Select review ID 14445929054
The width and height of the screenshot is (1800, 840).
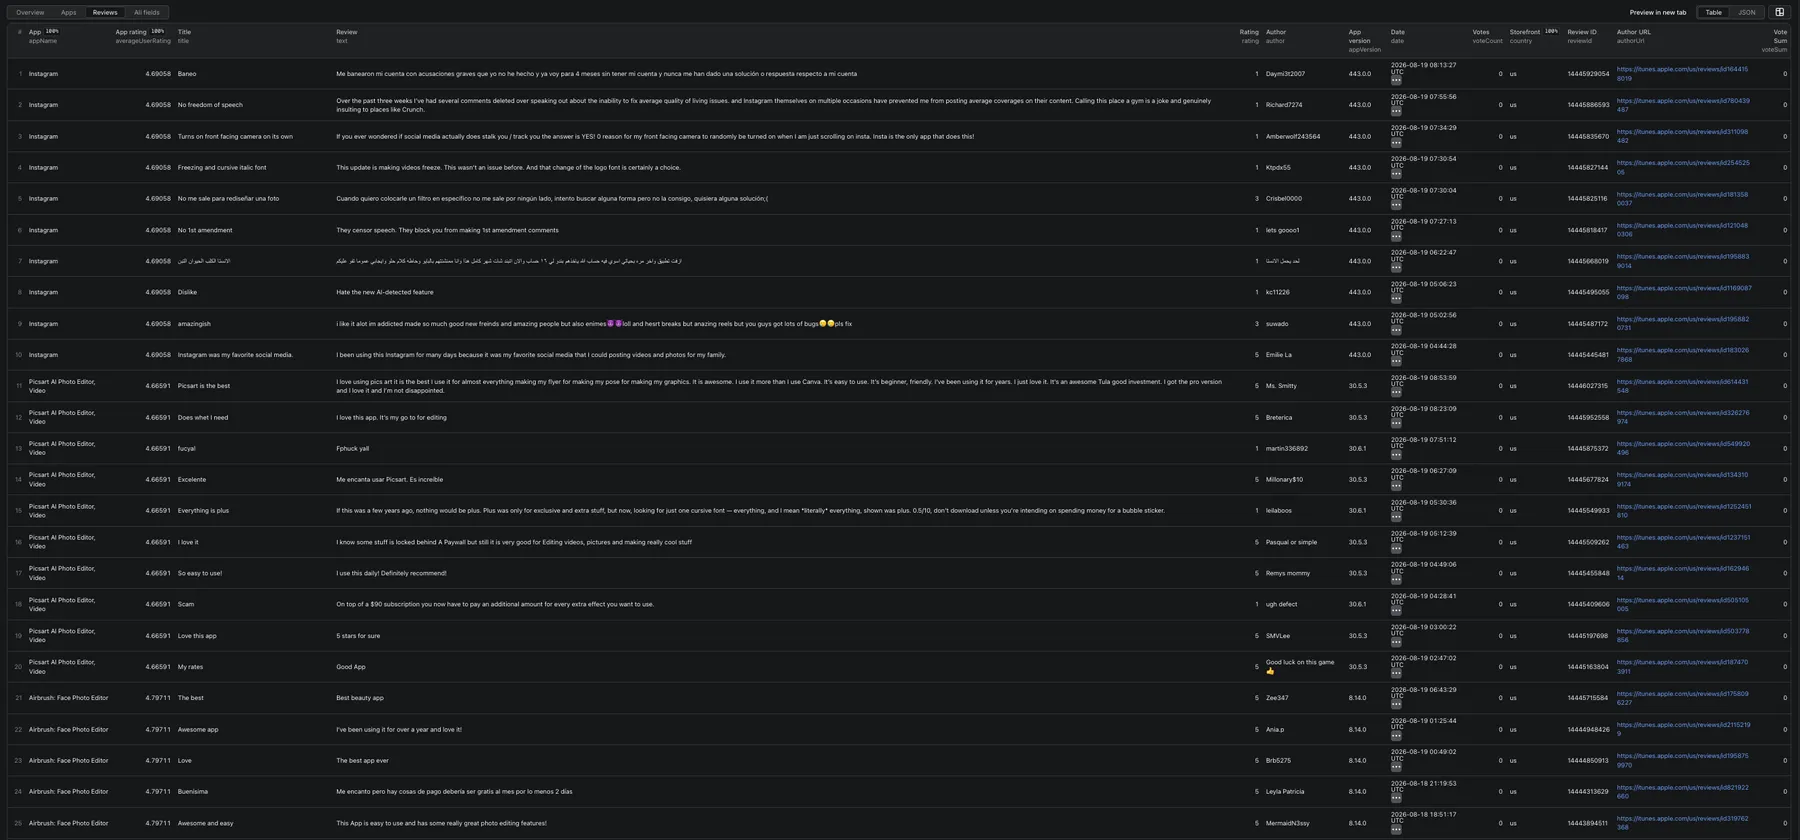1588,74
